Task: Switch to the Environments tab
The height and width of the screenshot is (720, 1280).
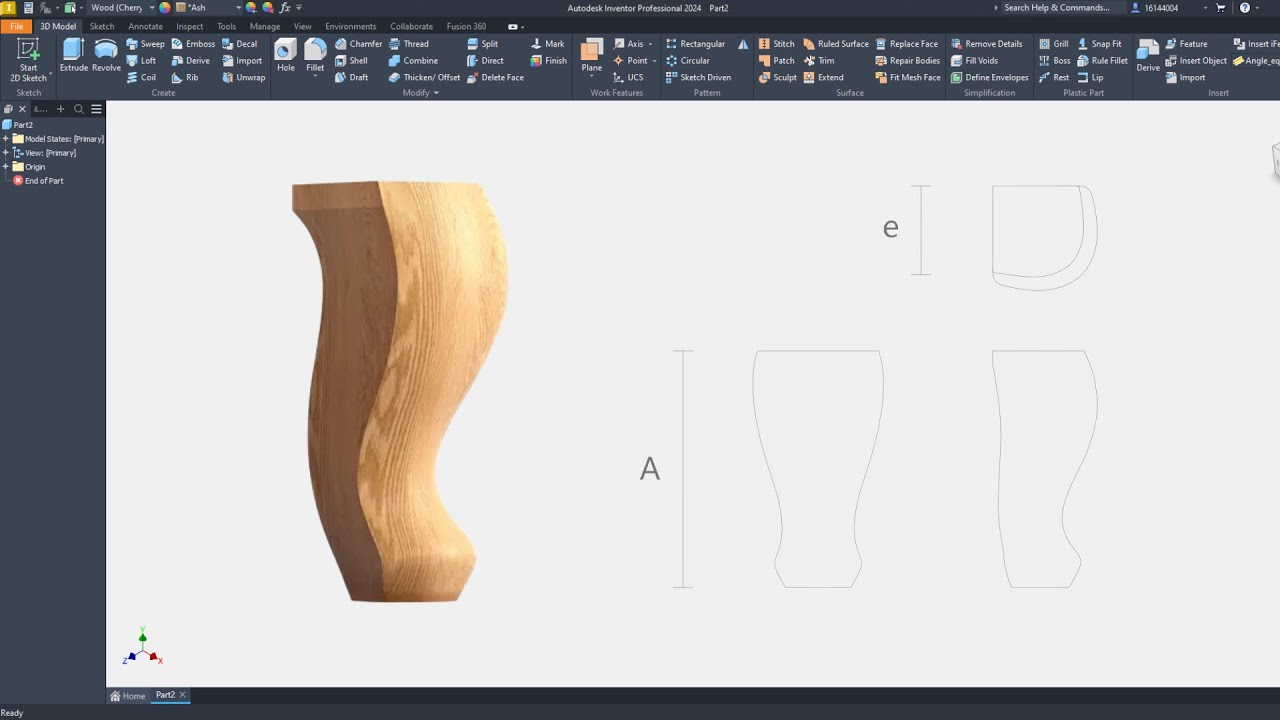Action: coord(351,27)
